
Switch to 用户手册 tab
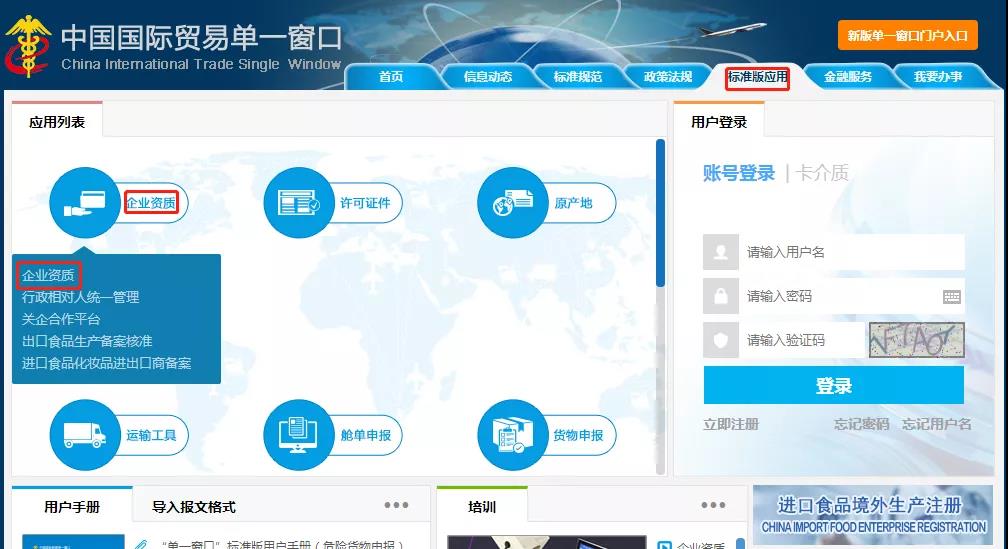[x=72, y=507]
